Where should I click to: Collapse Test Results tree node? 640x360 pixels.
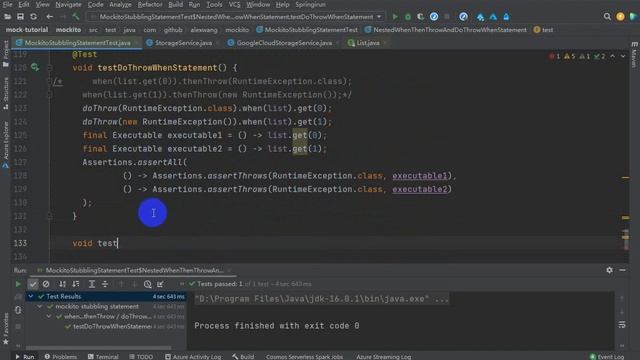(31, 296)
